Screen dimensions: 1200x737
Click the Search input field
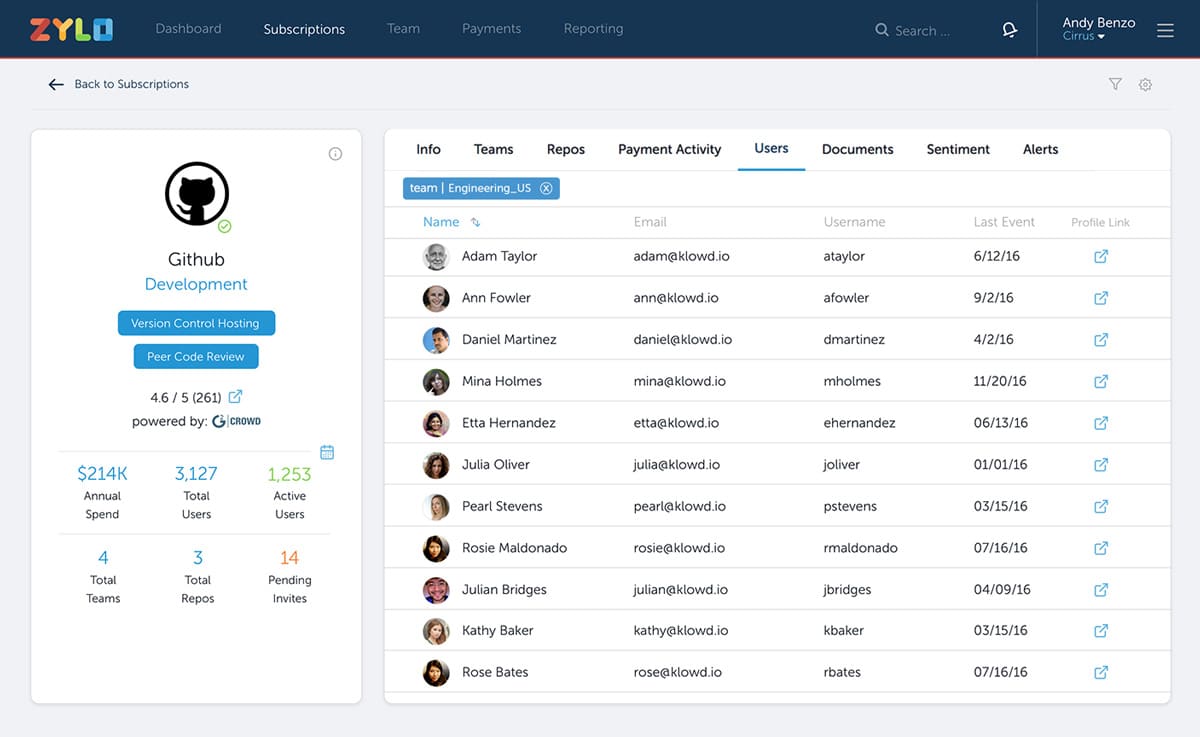point(923,30)
